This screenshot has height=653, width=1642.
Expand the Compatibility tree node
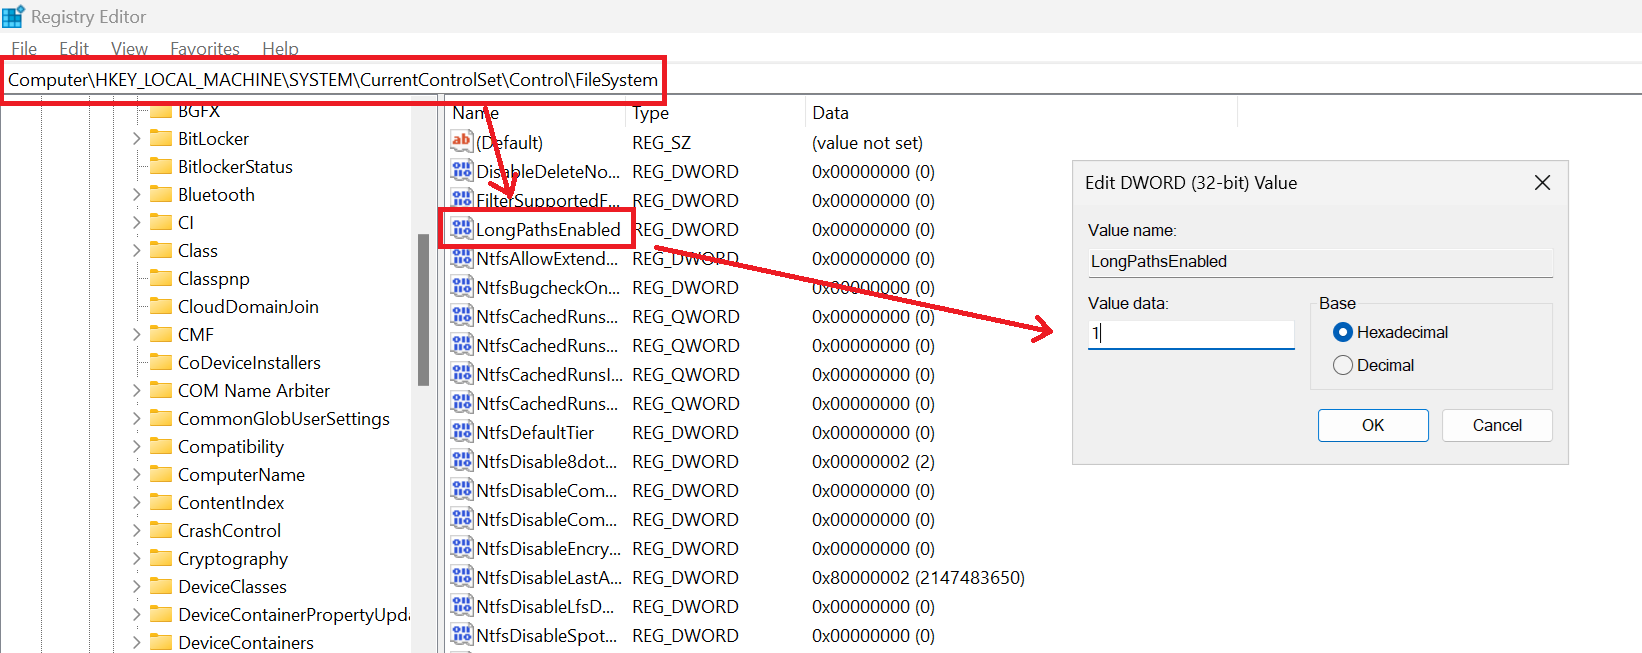tap(137, 447)
